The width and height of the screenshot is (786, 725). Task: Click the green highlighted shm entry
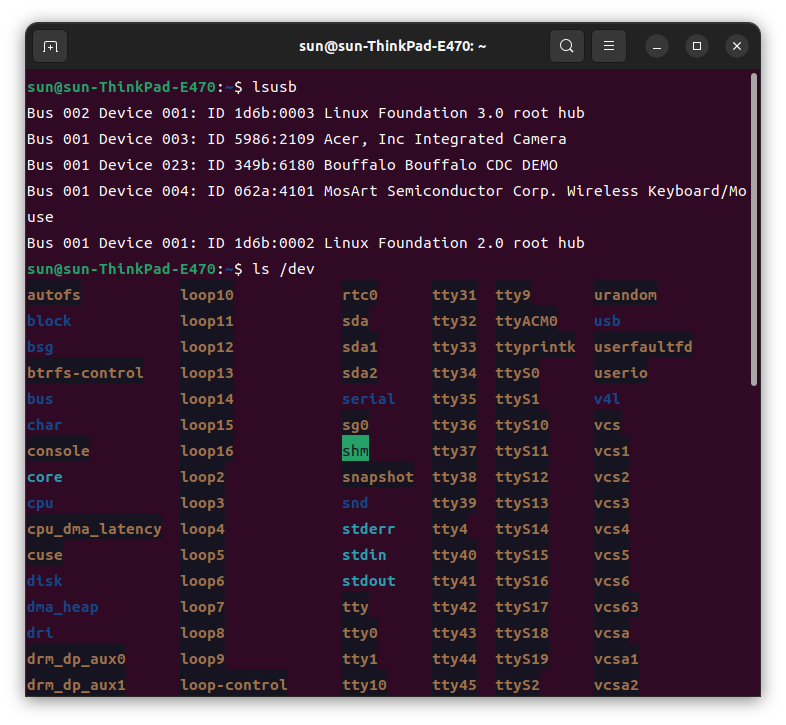(x=355, y=448)
